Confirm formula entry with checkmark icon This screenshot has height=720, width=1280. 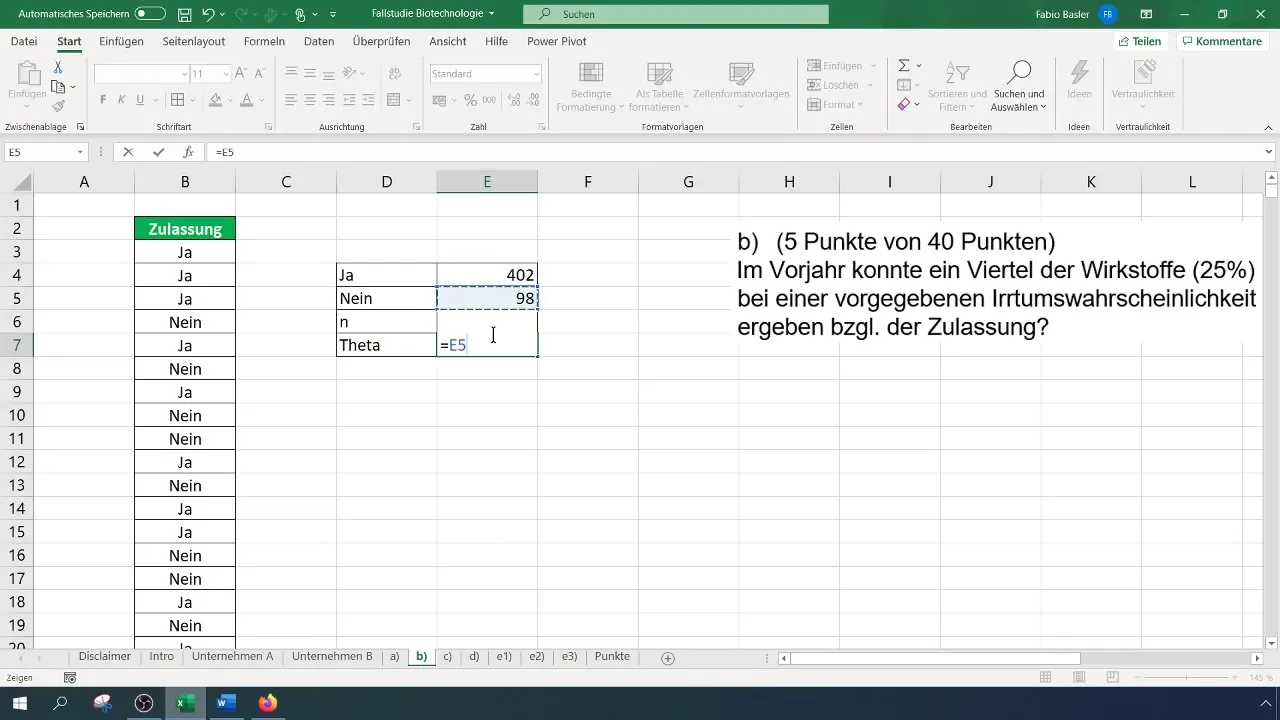point(158,152)
